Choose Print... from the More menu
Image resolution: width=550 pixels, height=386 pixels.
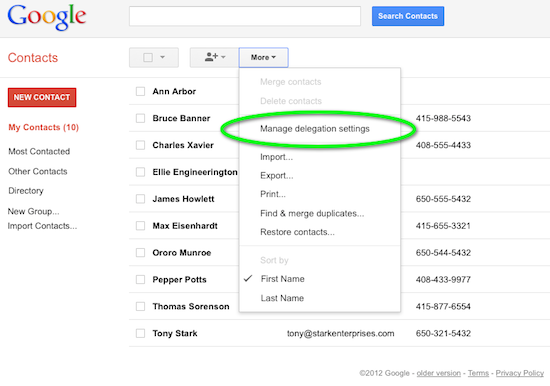pos(273,194)
